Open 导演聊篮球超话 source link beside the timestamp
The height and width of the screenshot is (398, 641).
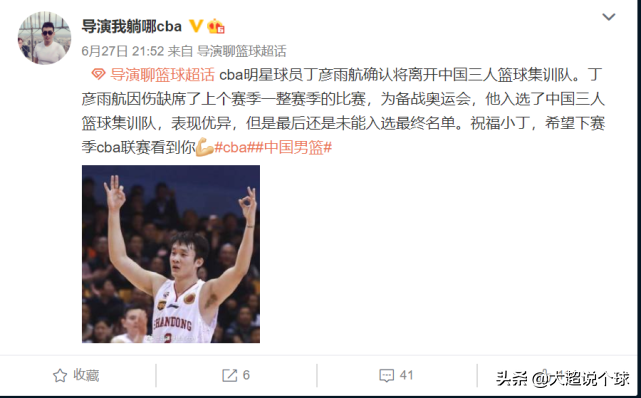[242, 51]
